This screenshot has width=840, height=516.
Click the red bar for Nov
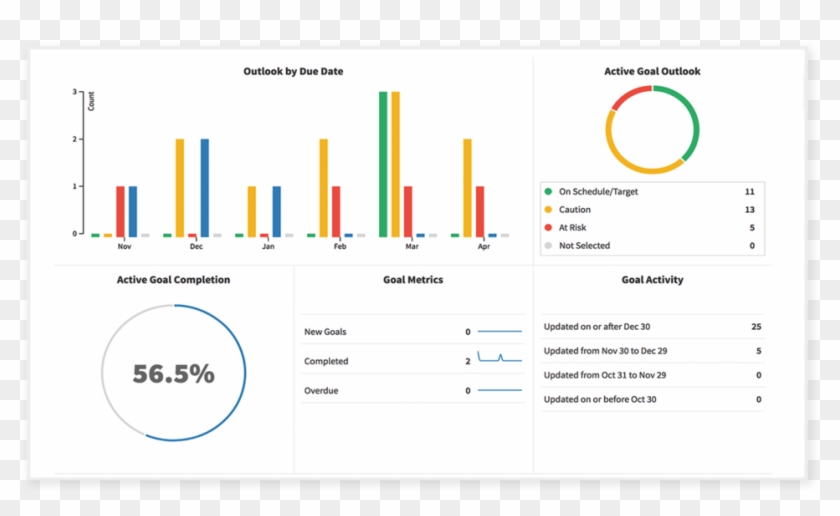[120, 210]
